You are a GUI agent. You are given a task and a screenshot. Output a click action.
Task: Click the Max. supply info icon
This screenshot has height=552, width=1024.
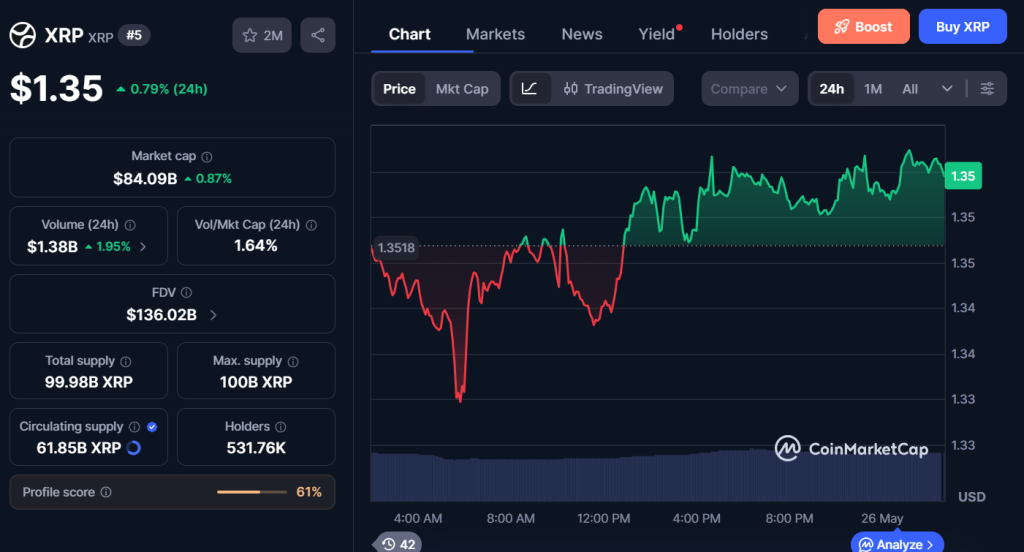point(293,361)
